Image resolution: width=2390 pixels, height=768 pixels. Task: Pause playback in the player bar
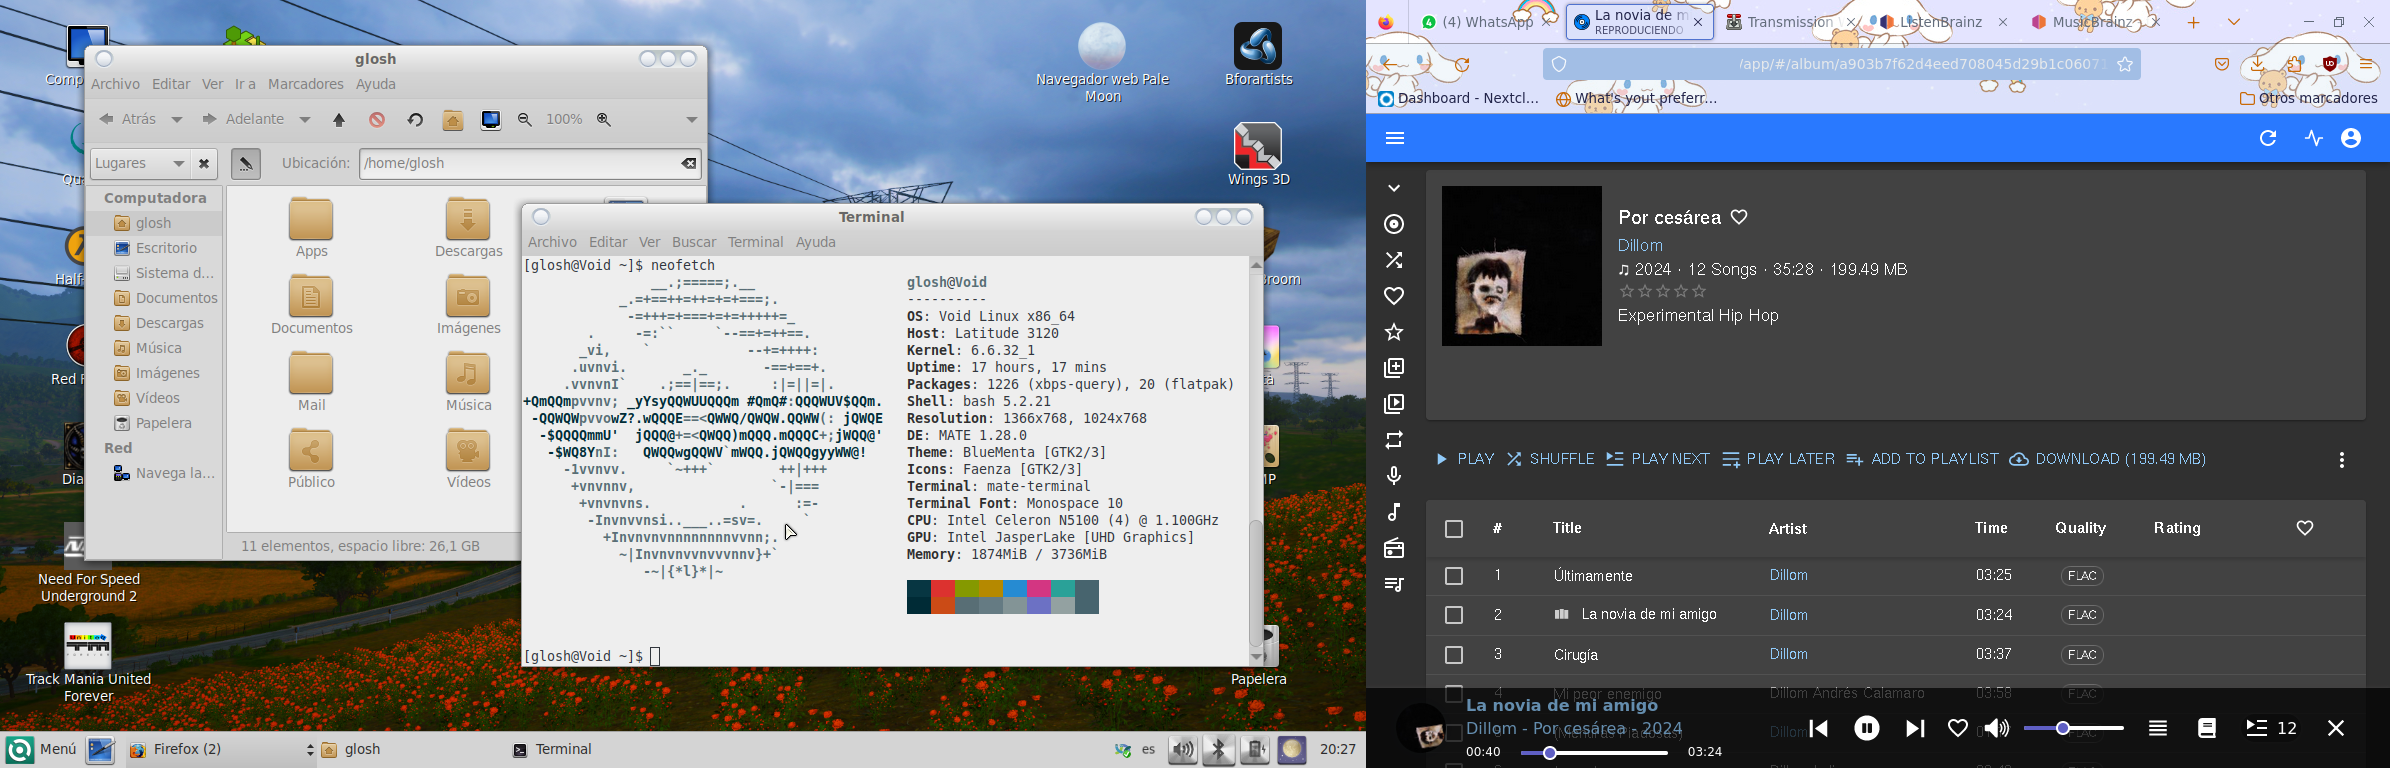(x=1866, y=728)
